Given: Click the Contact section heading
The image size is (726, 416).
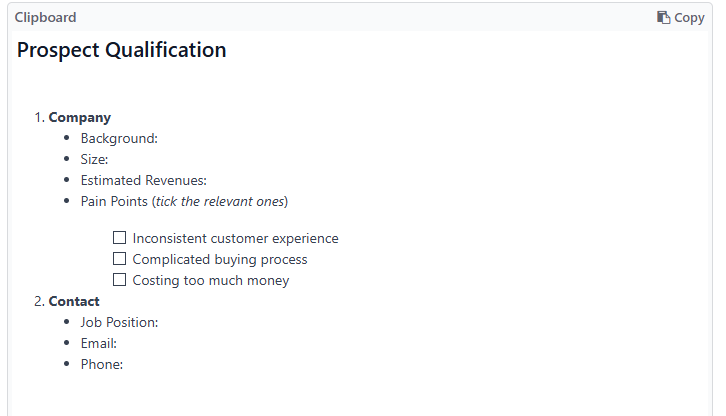Looking at the screenshot, I should pyautogui.click(x=74, y=302).
